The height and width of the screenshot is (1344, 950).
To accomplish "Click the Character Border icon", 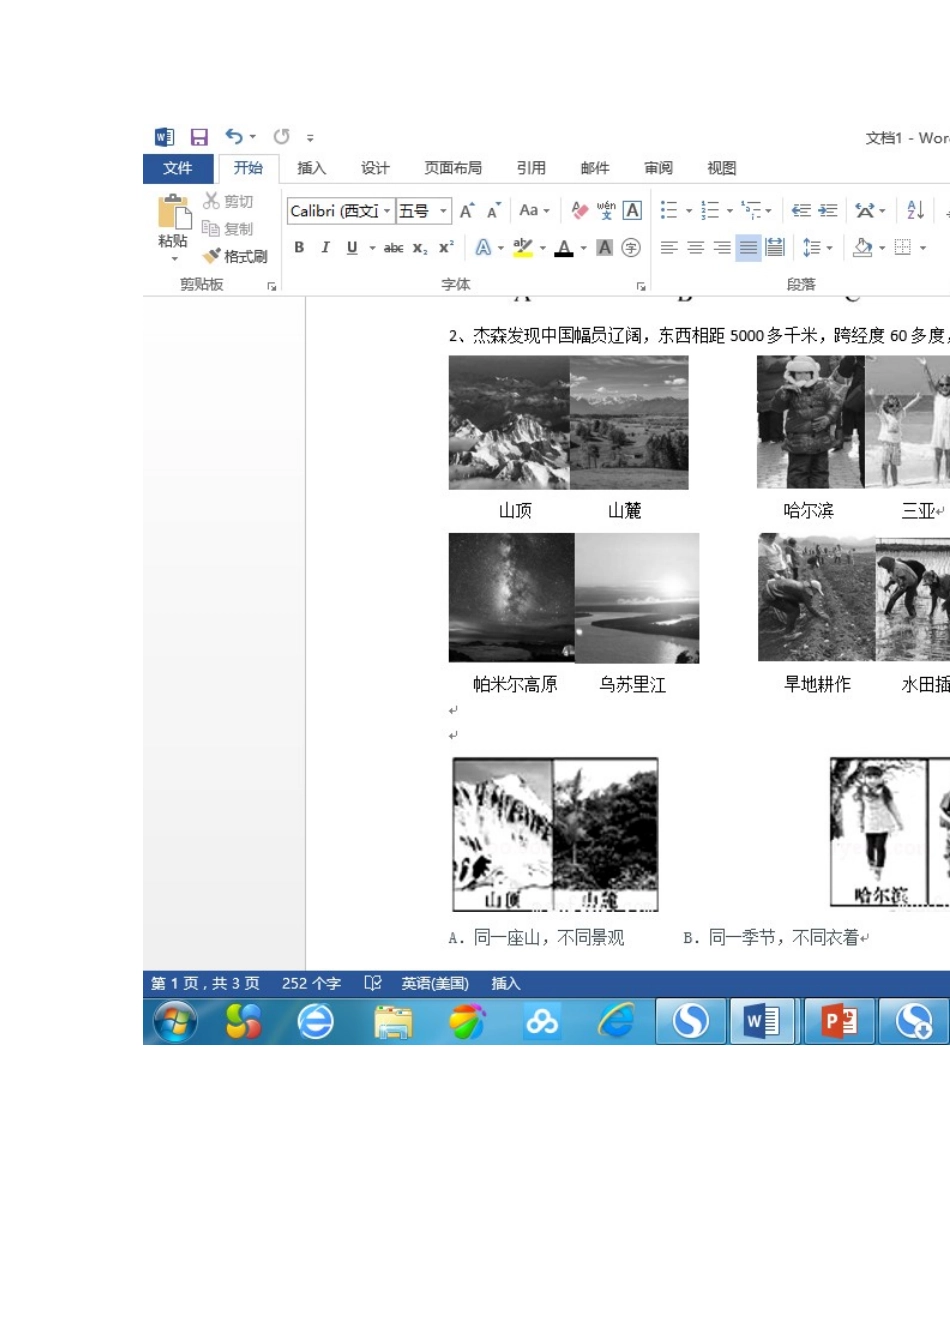I will click(x=632, y=210).
